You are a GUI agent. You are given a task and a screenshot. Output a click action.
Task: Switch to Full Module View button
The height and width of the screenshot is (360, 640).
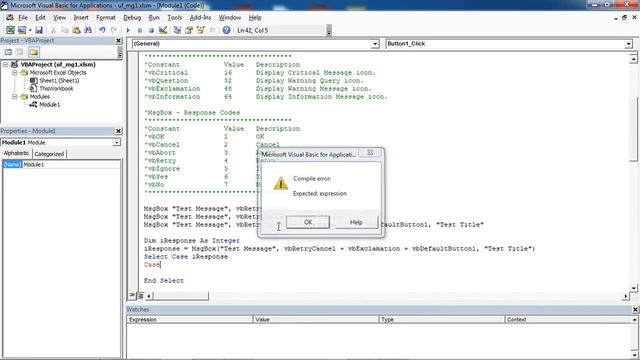point(140,296)
